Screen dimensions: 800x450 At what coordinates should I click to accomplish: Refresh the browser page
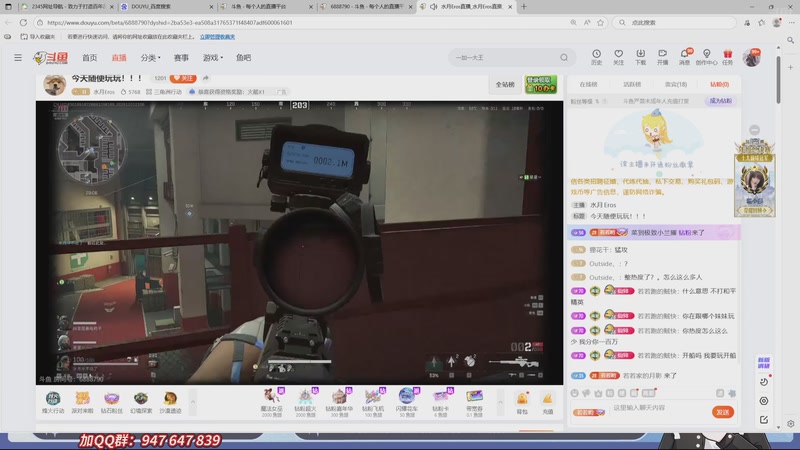pos(23,22)
